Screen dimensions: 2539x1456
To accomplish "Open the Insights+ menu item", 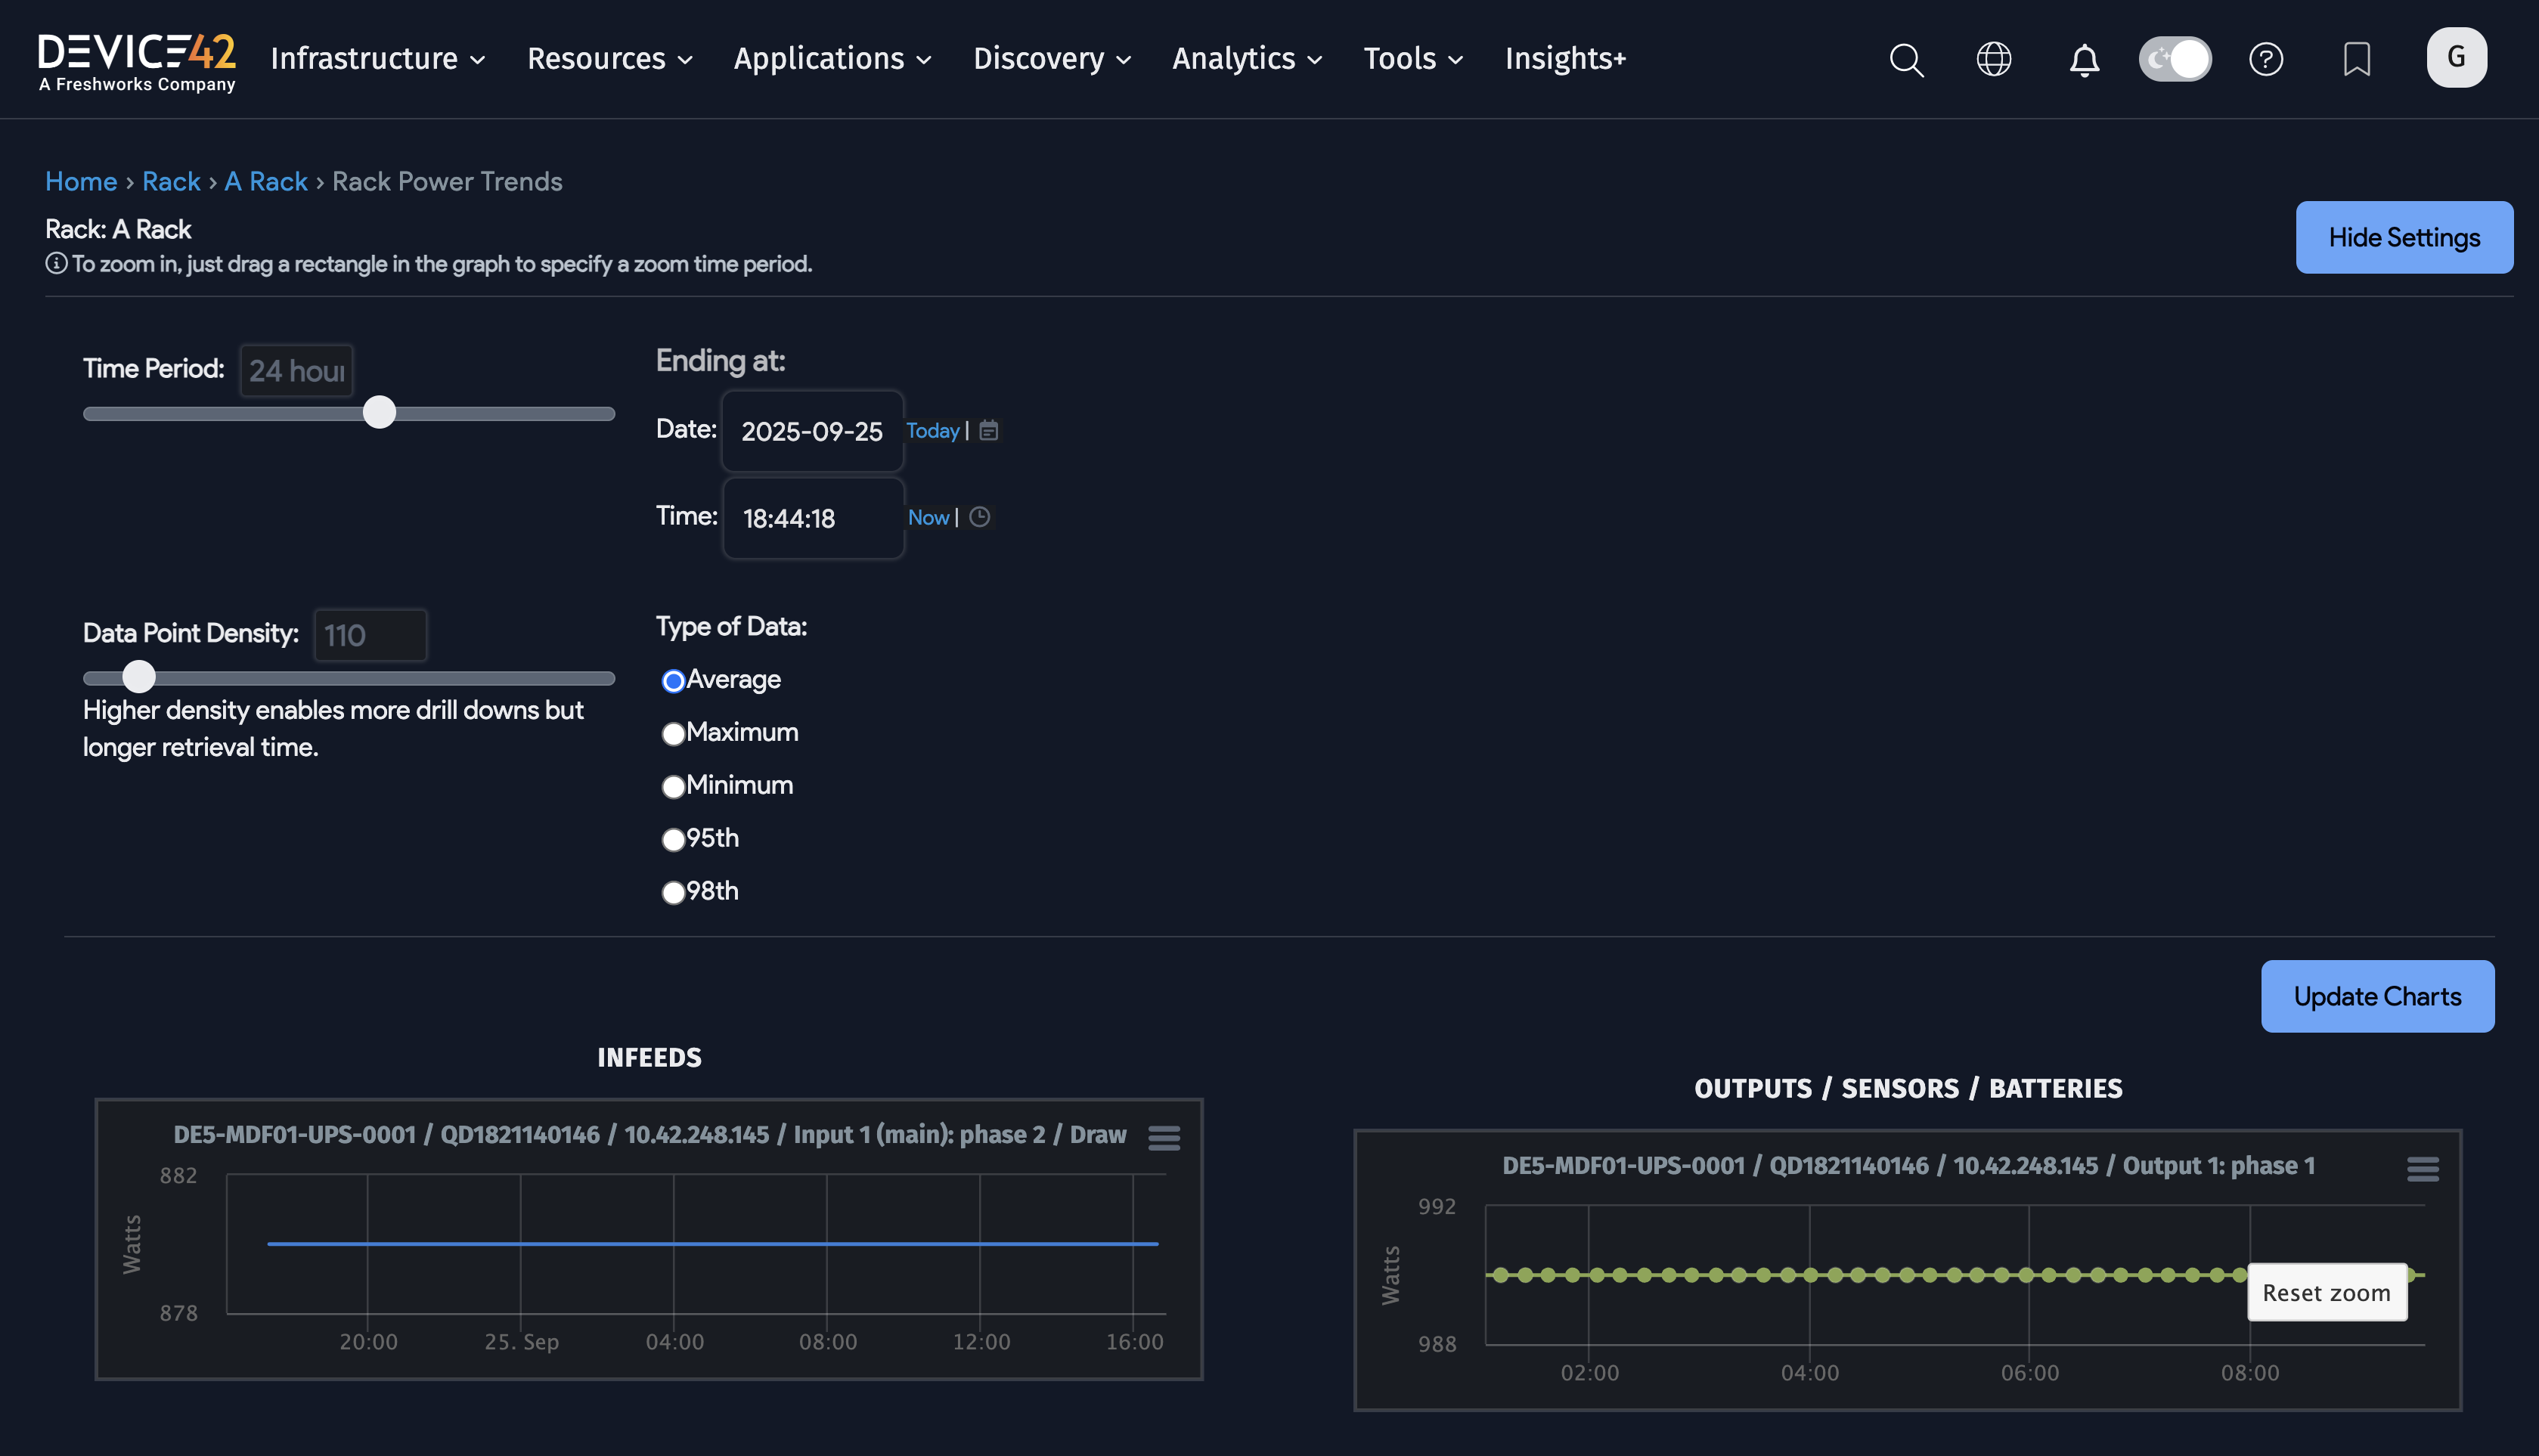I will coord(1565,59).
